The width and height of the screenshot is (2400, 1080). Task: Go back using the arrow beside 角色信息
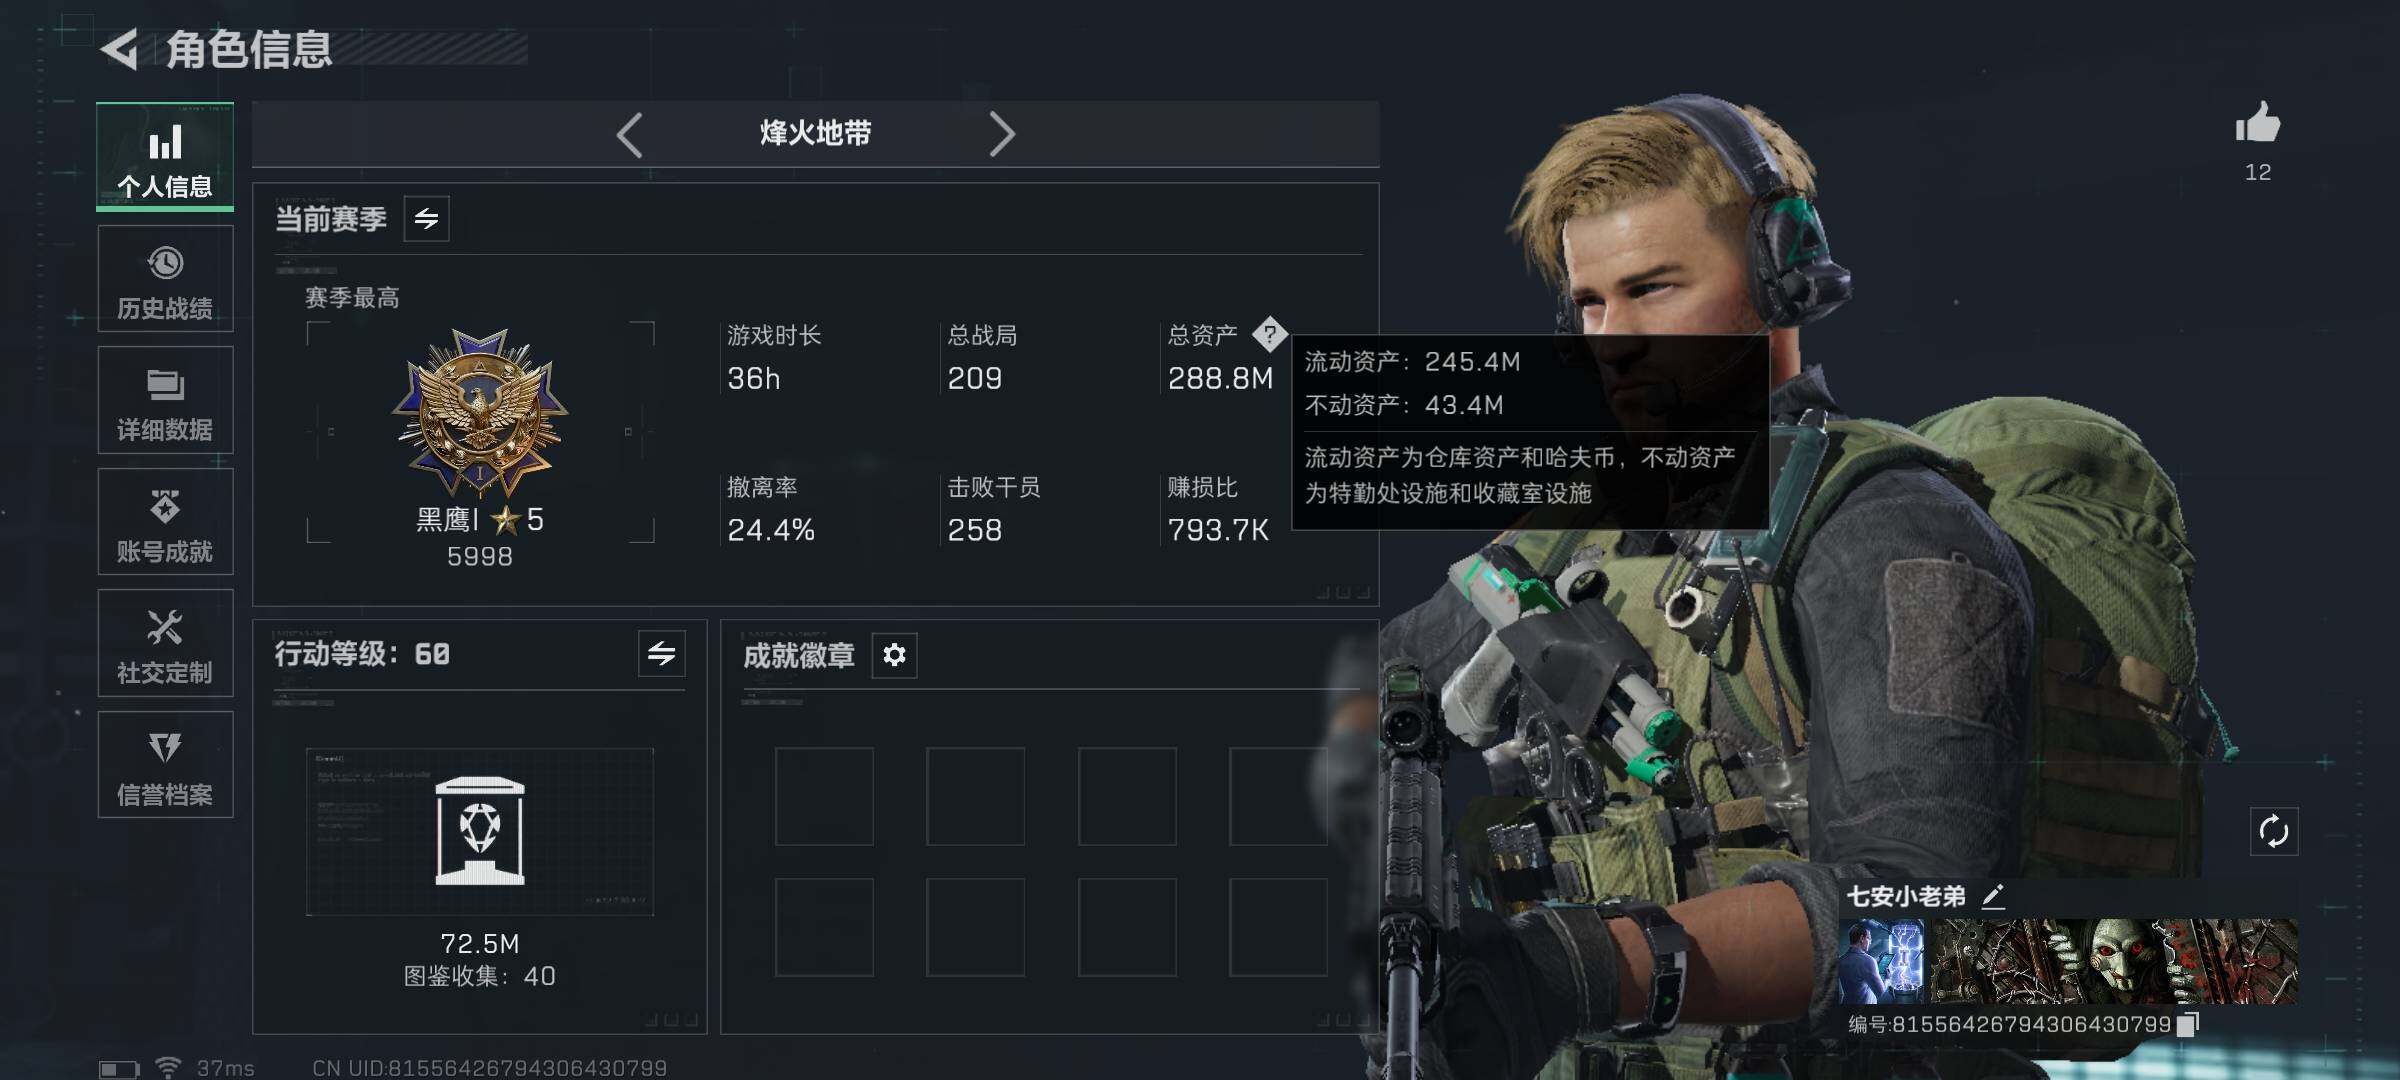click(120, 50)
